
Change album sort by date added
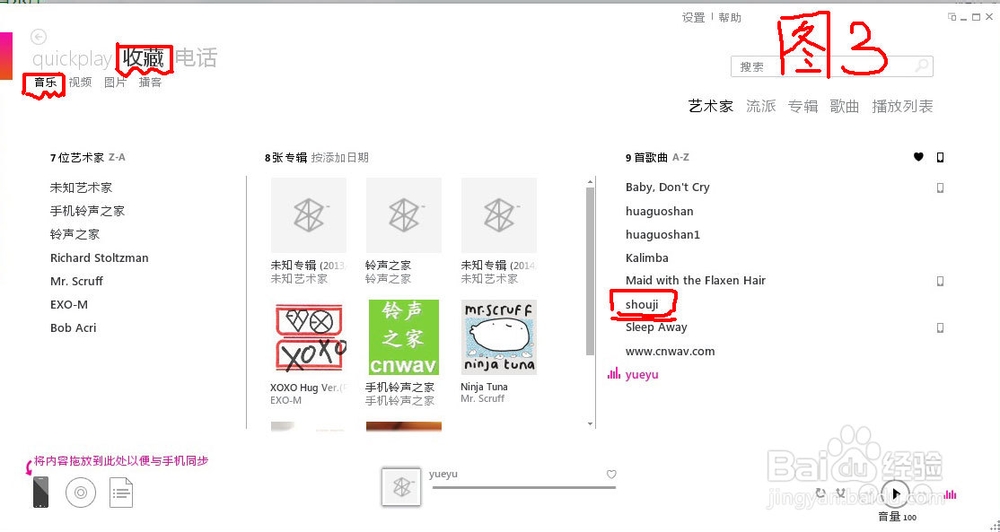[340, 158]
